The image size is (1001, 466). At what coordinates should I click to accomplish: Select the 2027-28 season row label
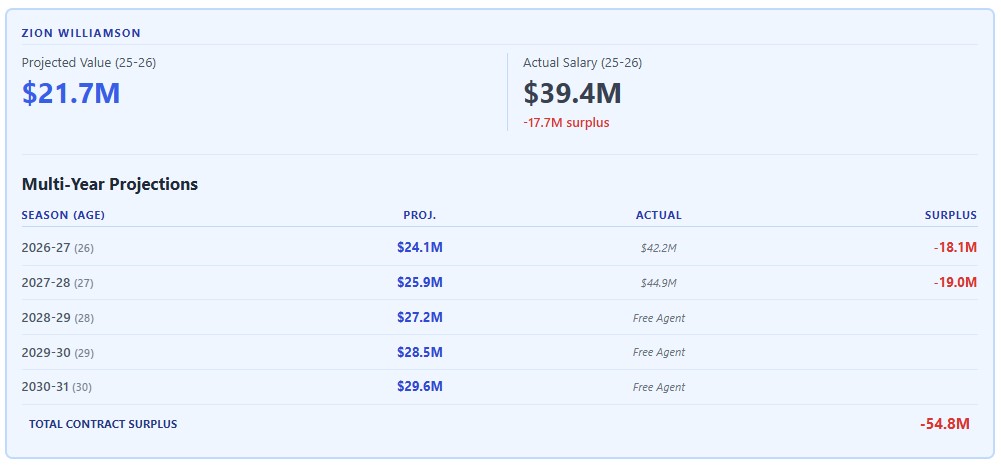pos(57,283)
